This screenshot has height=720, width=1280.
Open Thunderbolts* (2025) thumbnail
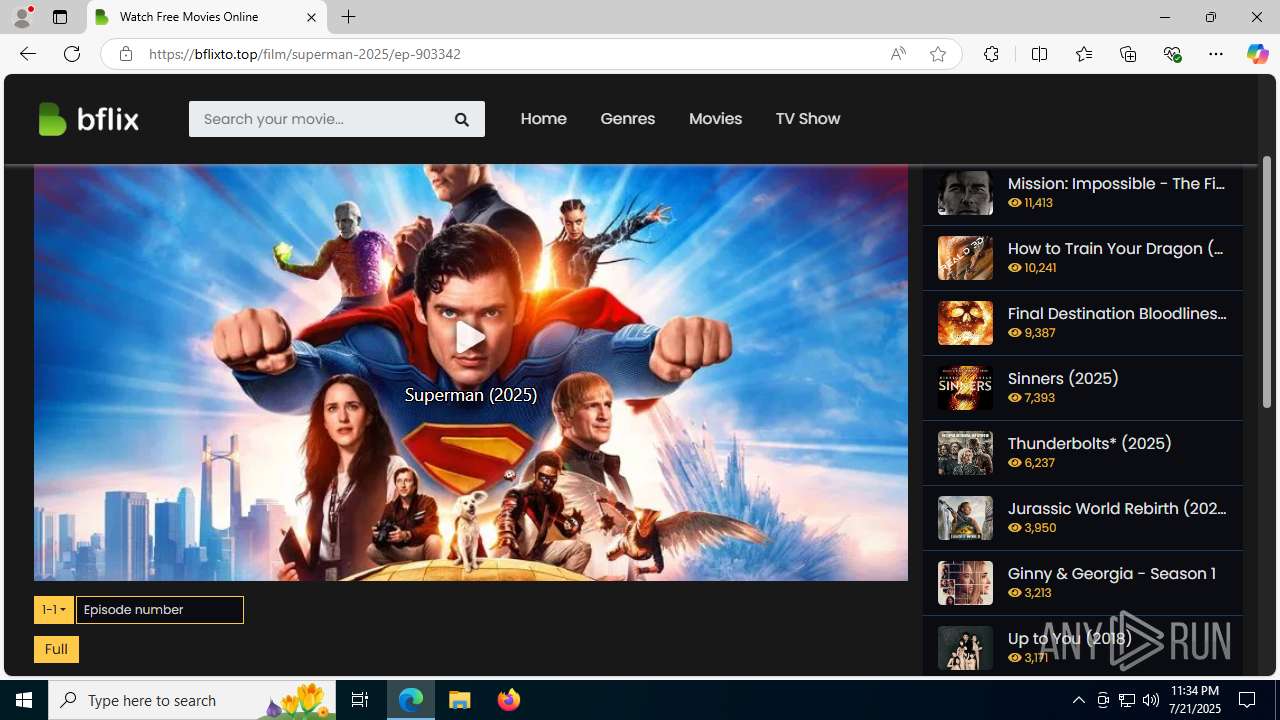[965, 452]
